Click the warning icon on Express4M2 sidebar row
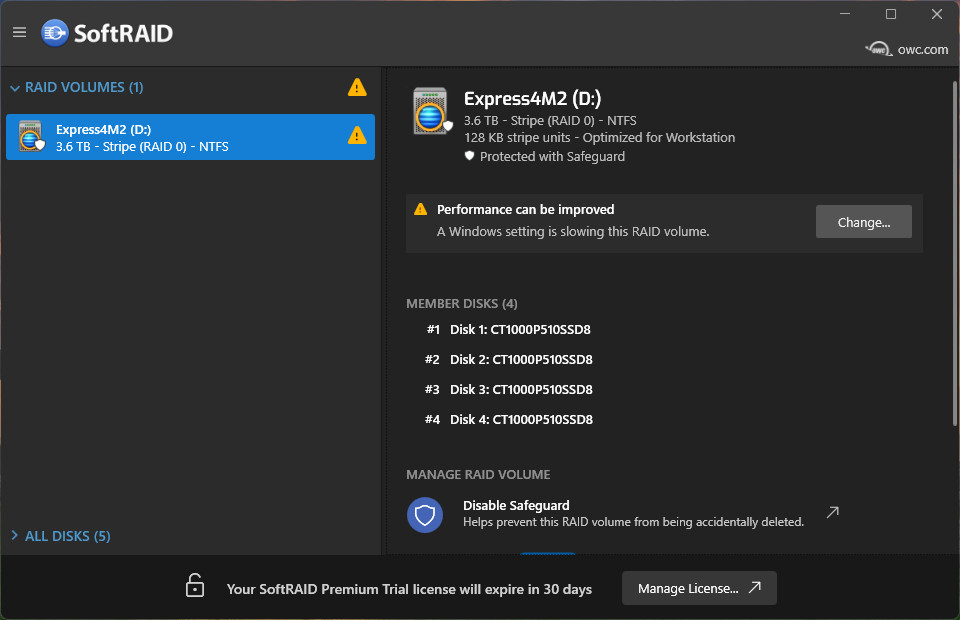Viewport: 960px width, 620px height. tap(357, 135)
